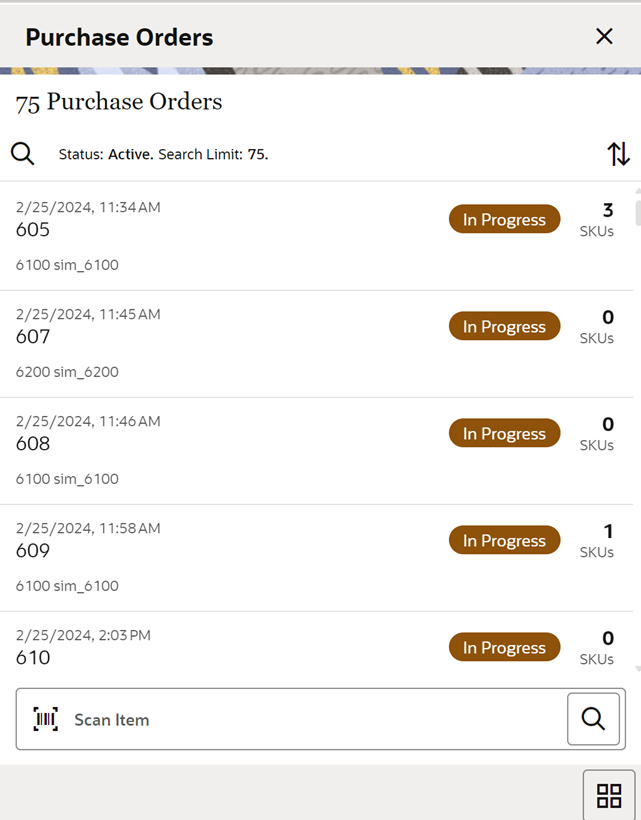This screenshot has width=641, height=820.
Task: Click the In Progress badge on order 610
Action: tap(504, 647)
